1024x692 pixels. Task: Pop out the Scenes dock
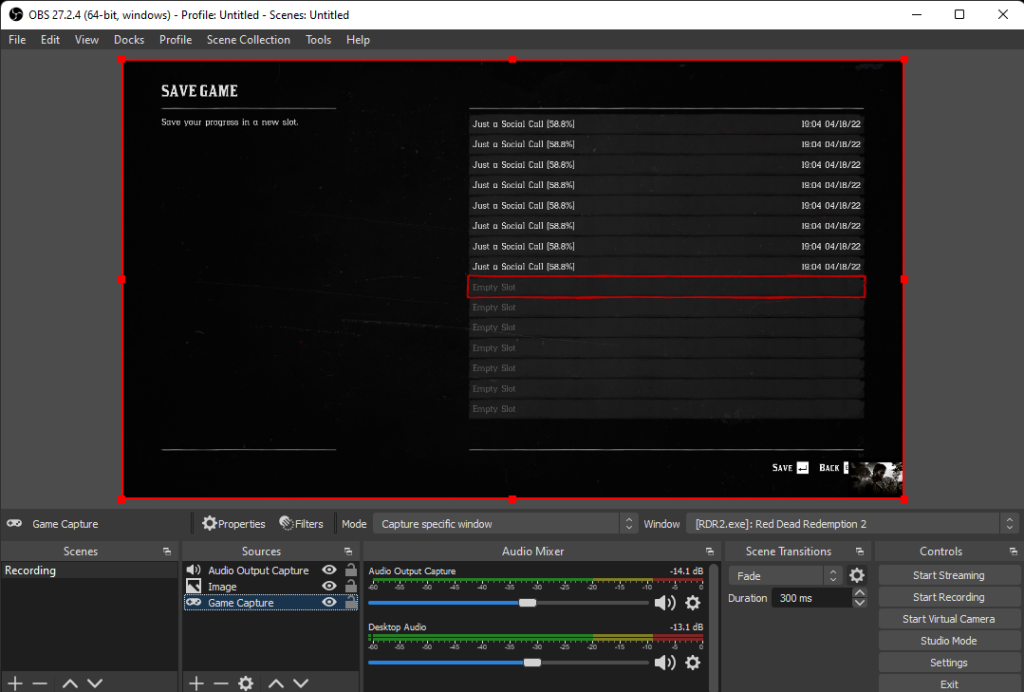pos(167,552)
